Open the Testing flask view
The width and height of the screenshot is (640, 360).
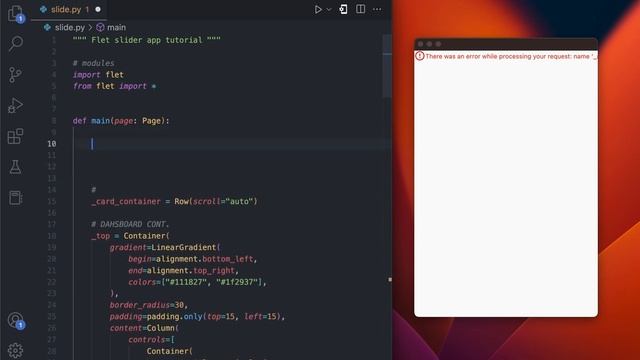click(x=16, y=167)
